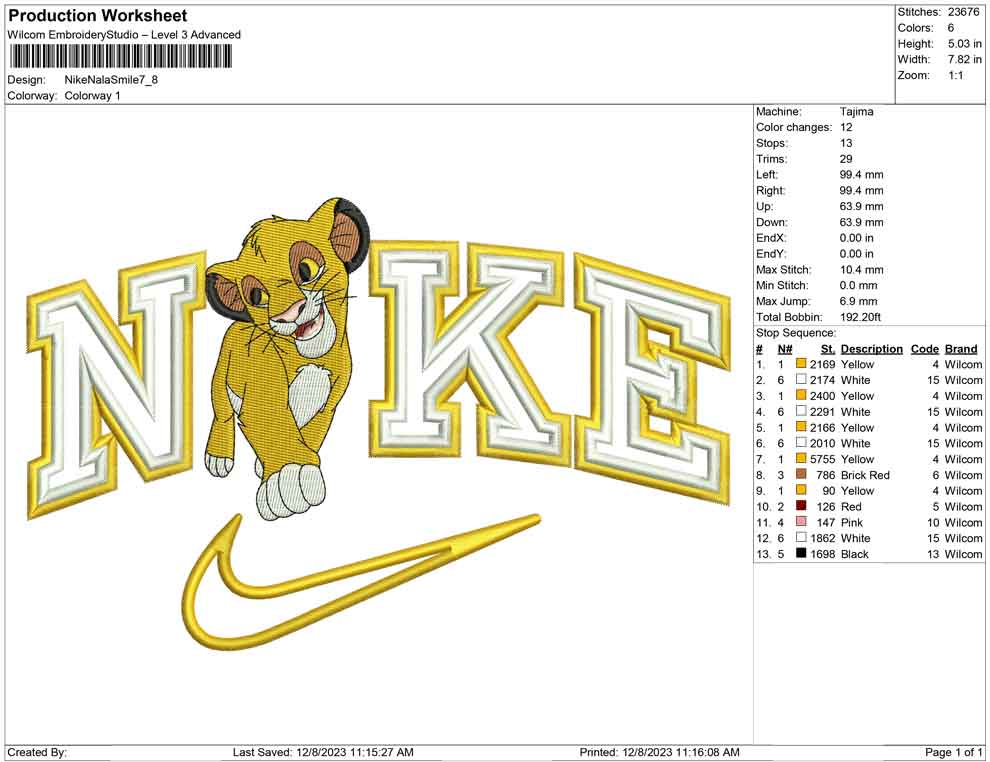Click the Black color swatch, stop 13

pyautogui.click(x=801, y=553)
